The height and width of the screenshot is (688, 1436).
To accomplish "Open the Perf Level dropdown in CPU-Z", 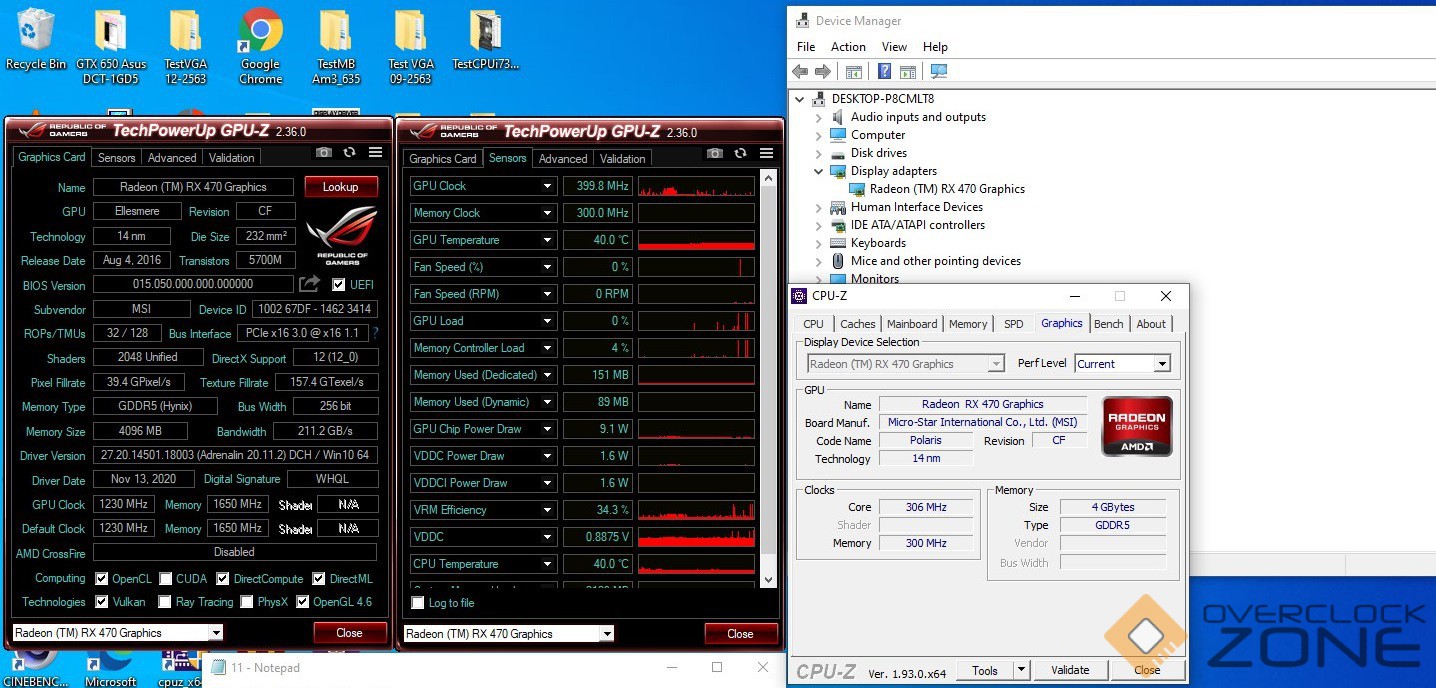I will click(1161, 364).
